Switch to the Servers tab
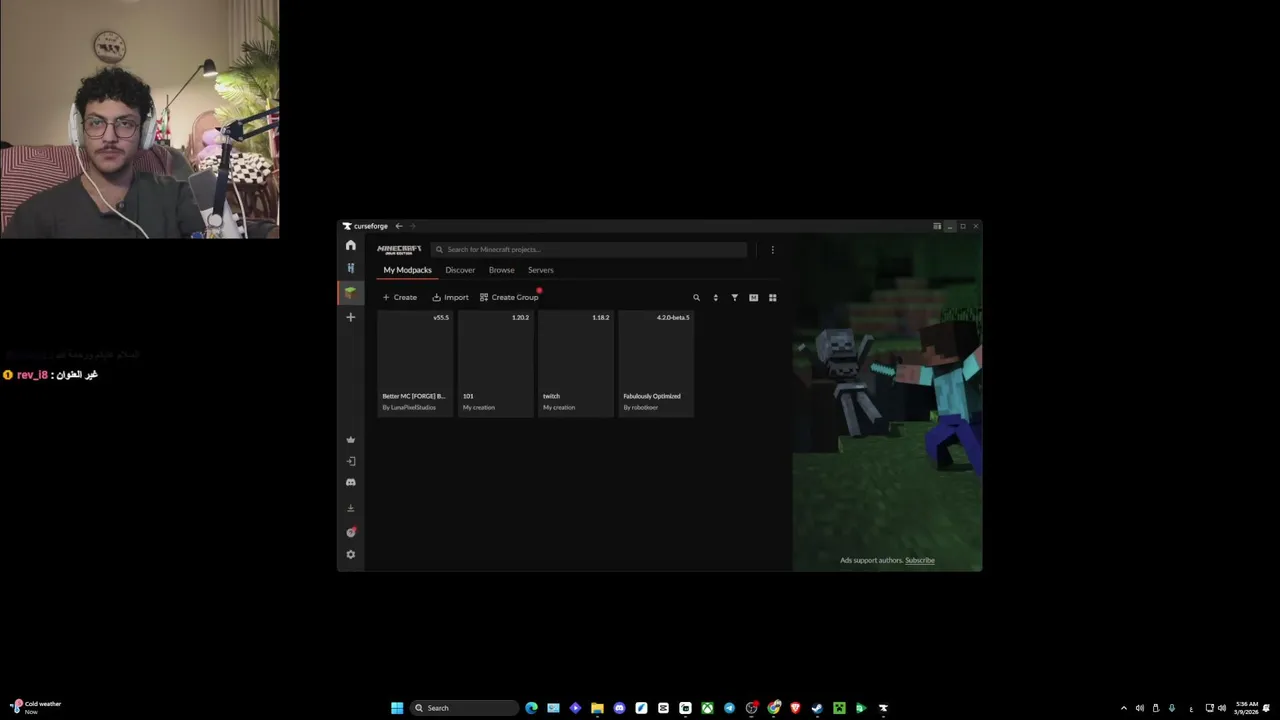The width and height of the screenshot is (1280, 720). tap(540, 270)
